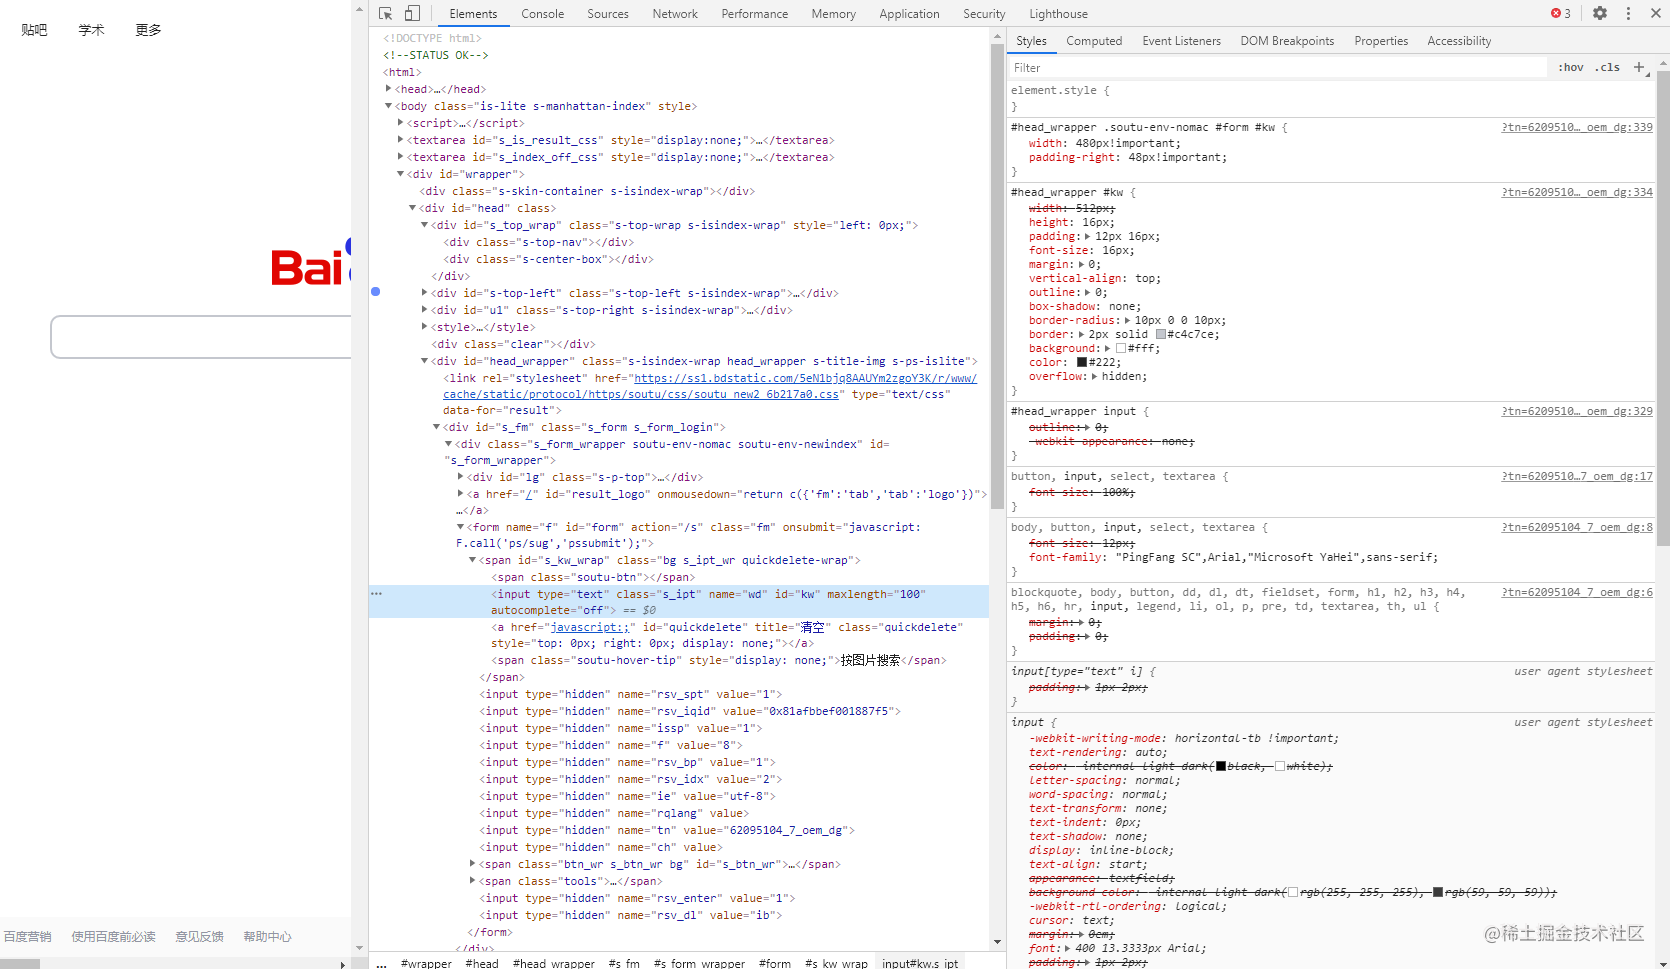The width and height of the screenshot is (1670, 969).
Task: Switch to Computed styles tab
Action: tap(1094, 41)
